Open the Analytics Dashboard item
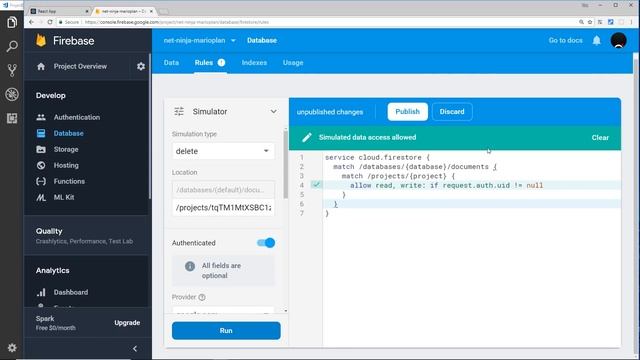This screenshot has height=360, width=640. pos(71,292)
